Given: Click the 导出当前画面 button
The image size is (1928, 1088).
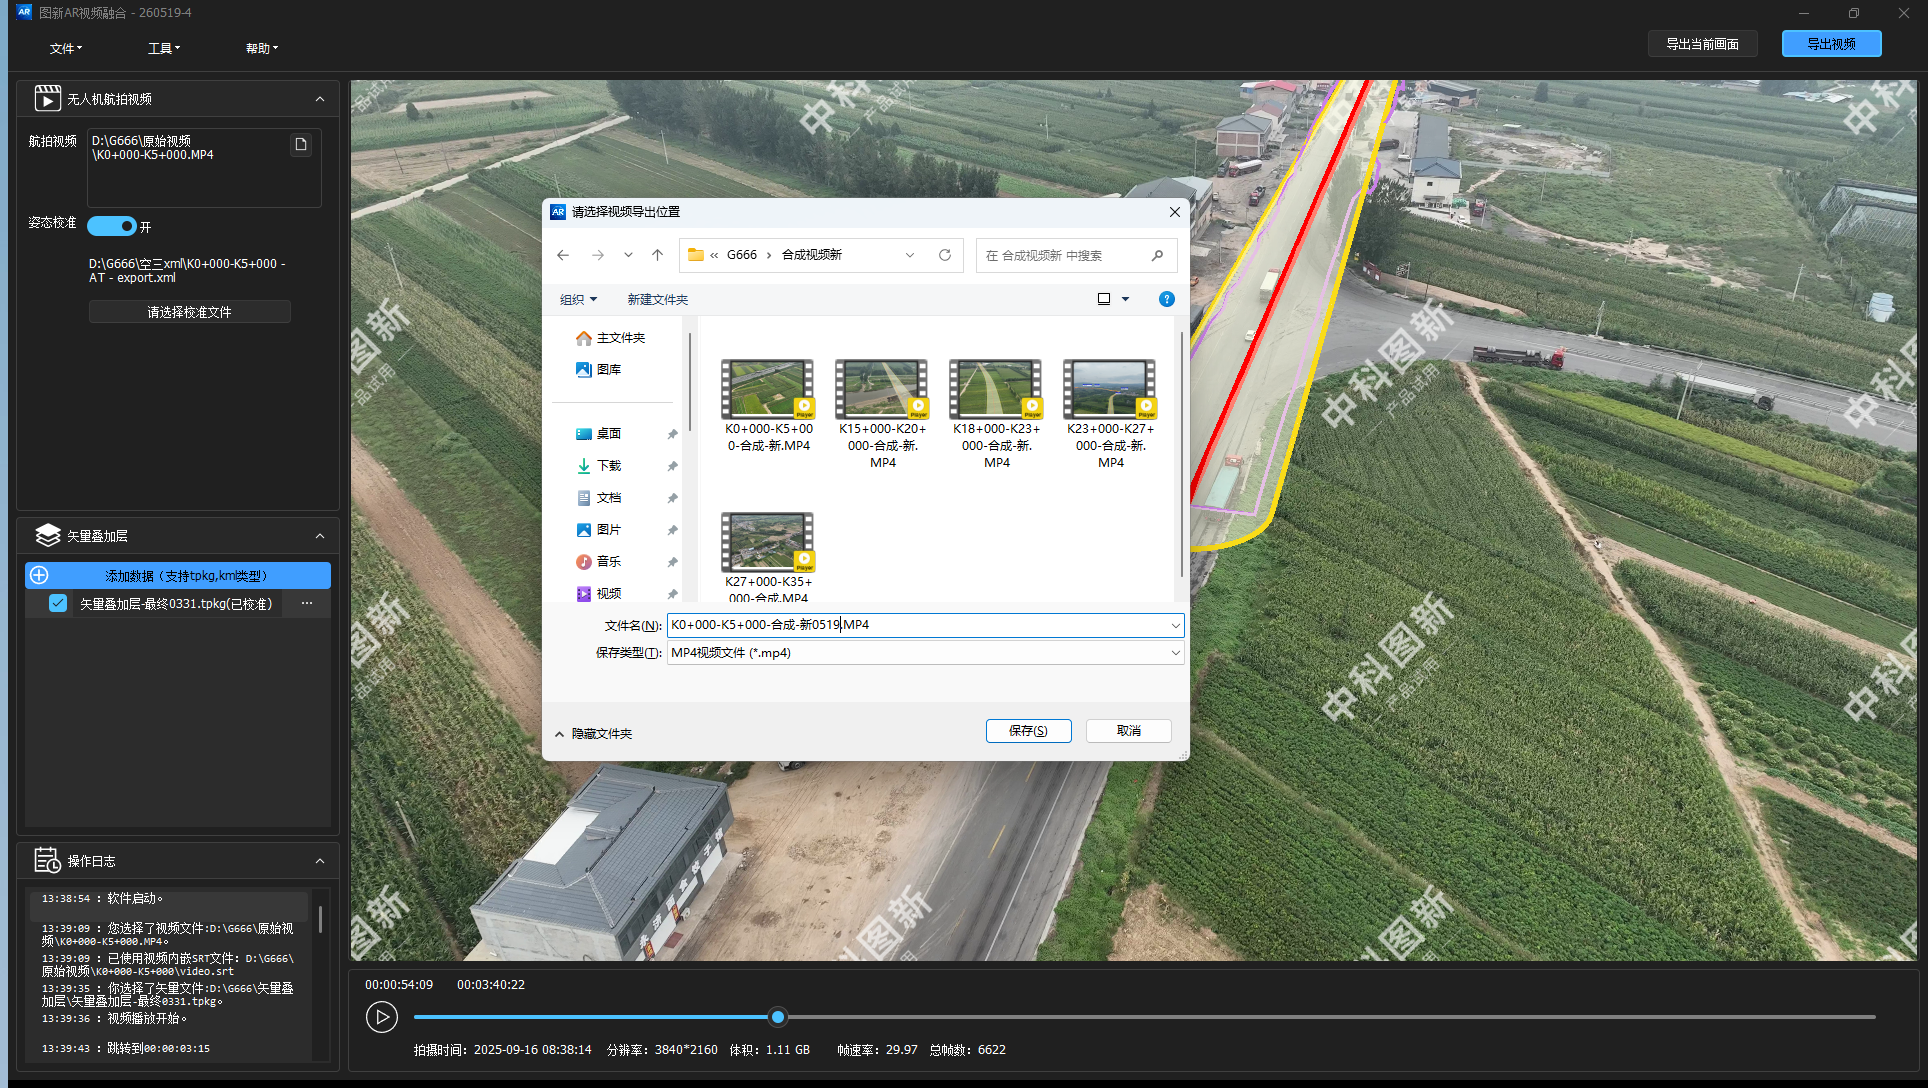Looking at the screenshot, I should coord(1702,44).
